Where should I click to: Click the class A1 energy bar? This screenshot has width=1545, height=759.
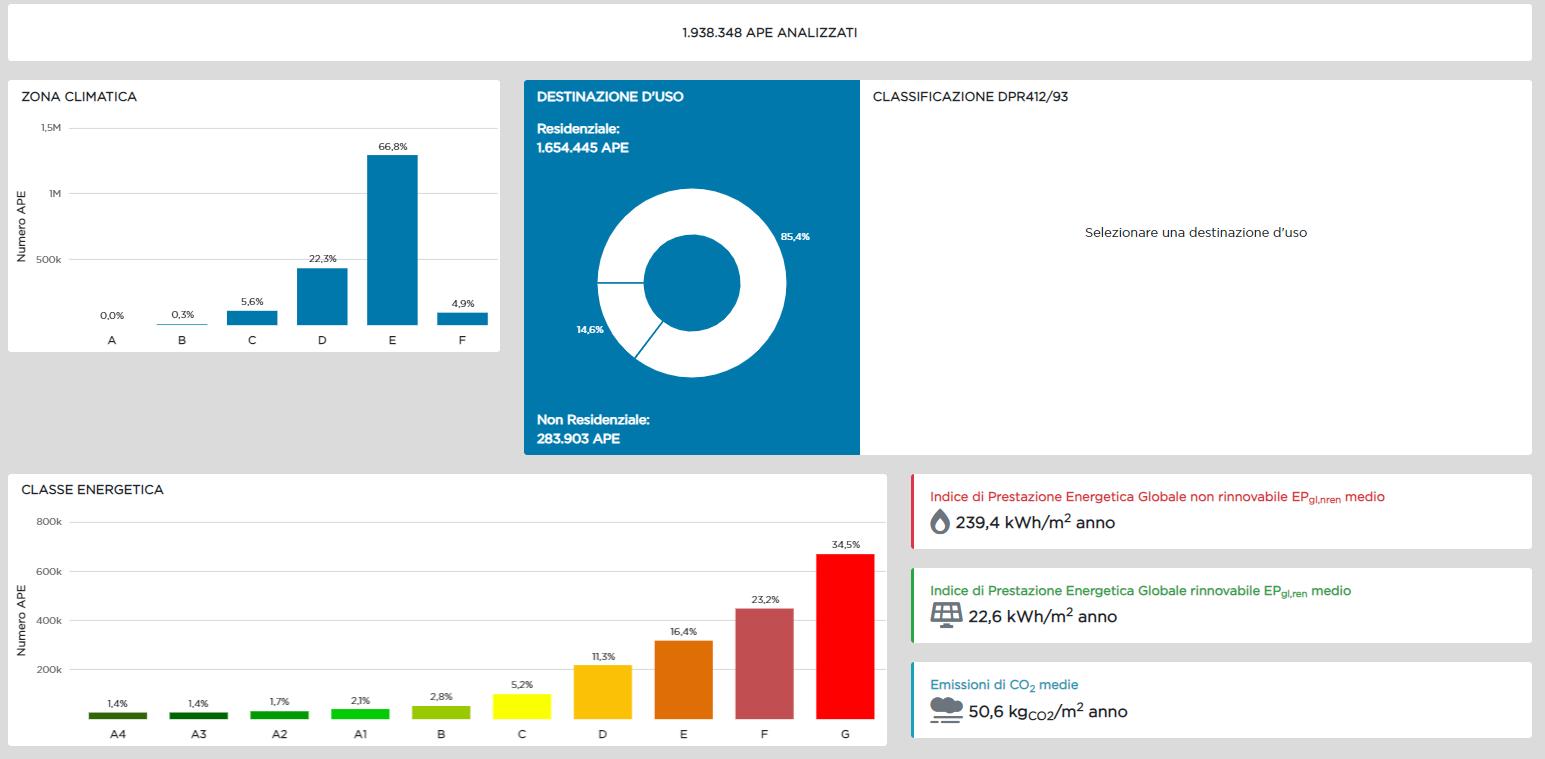pyautogui.click(x=360, y=714)
